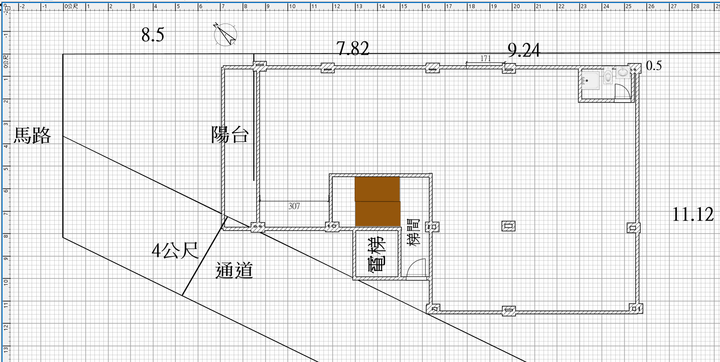Select the 電梯 elevator label
This screenshot has width=720, height=362.
(377, 255)
